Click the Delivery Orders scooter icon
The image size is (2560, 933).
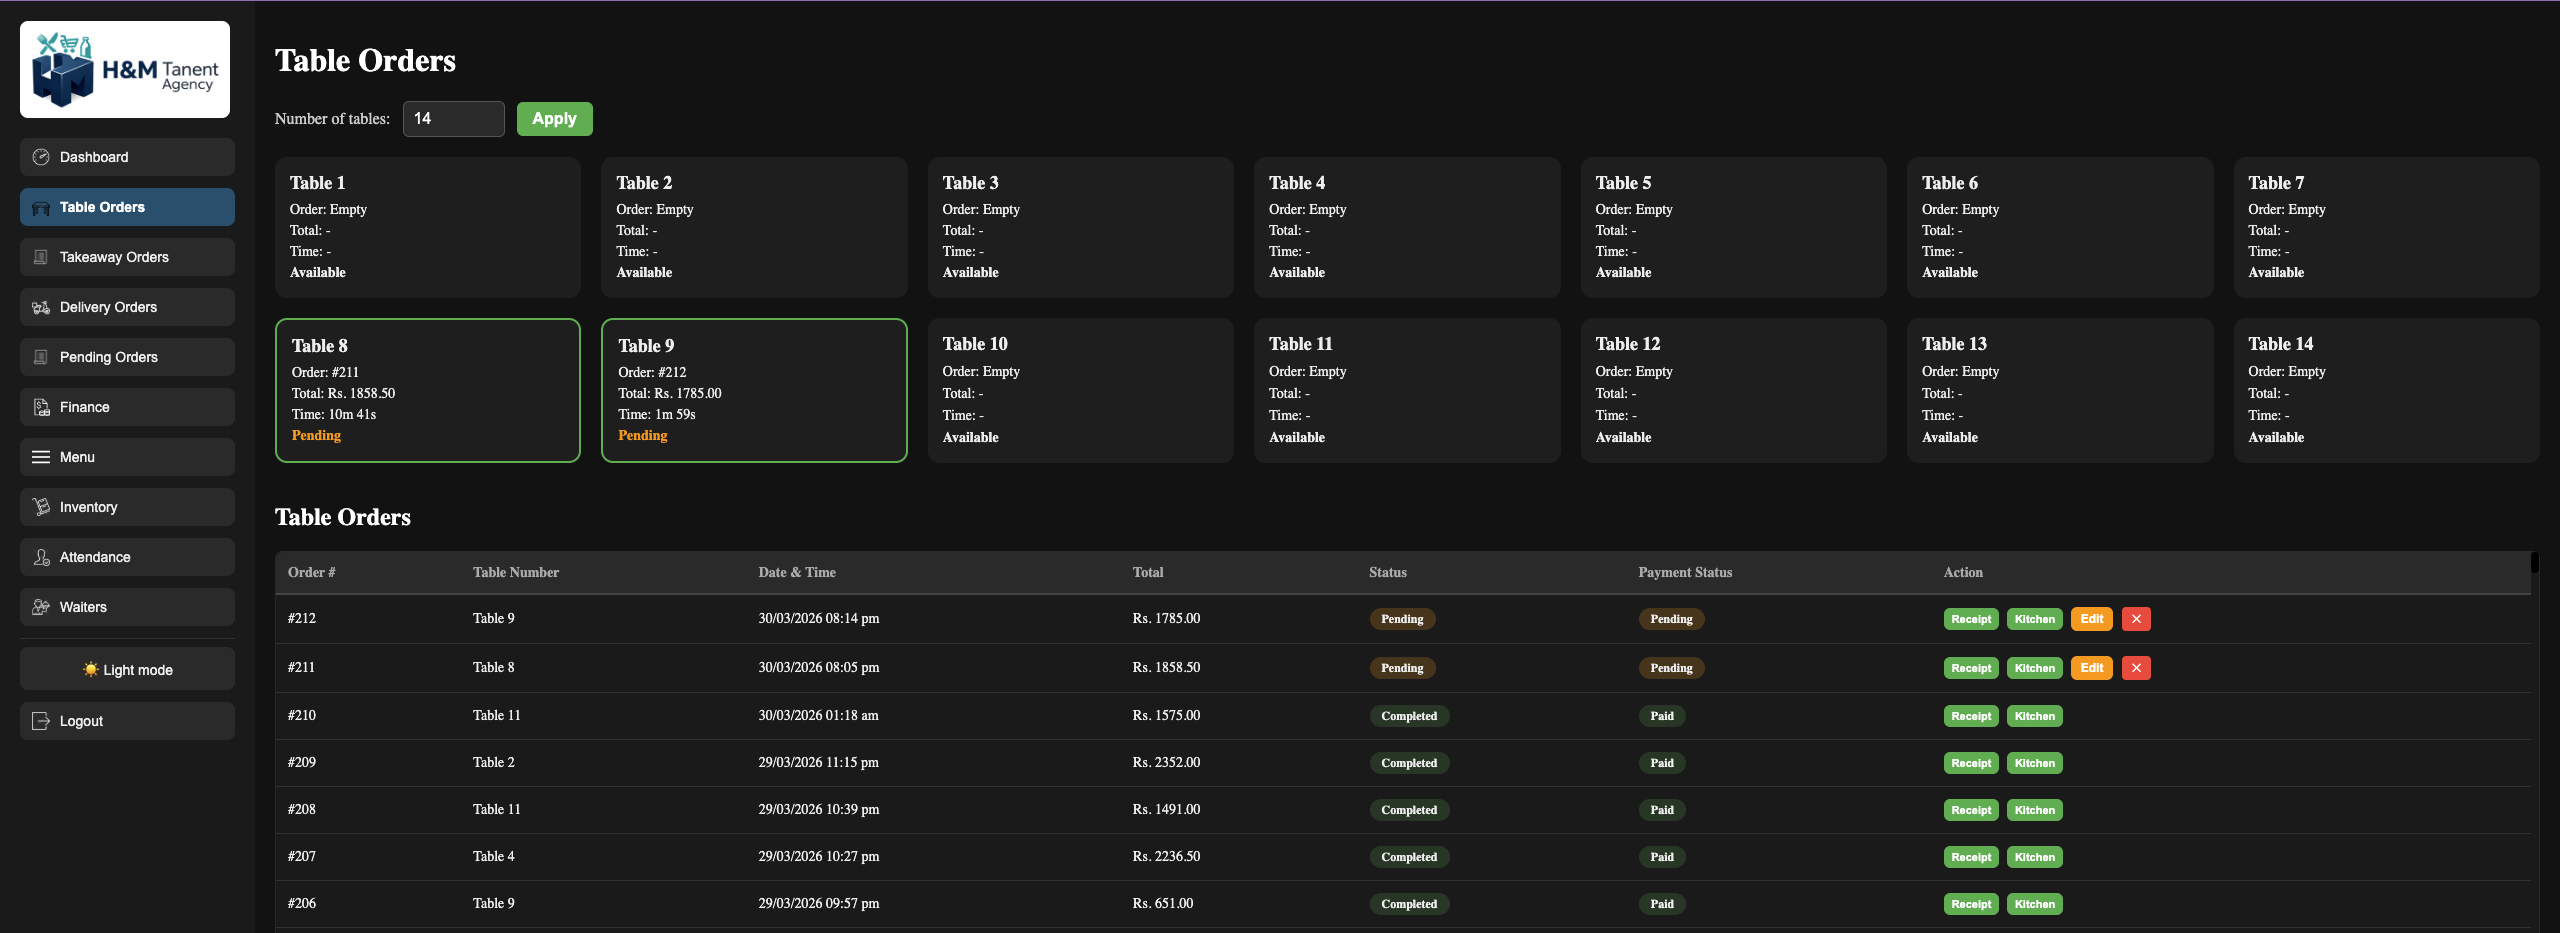(x=41, y=307)
